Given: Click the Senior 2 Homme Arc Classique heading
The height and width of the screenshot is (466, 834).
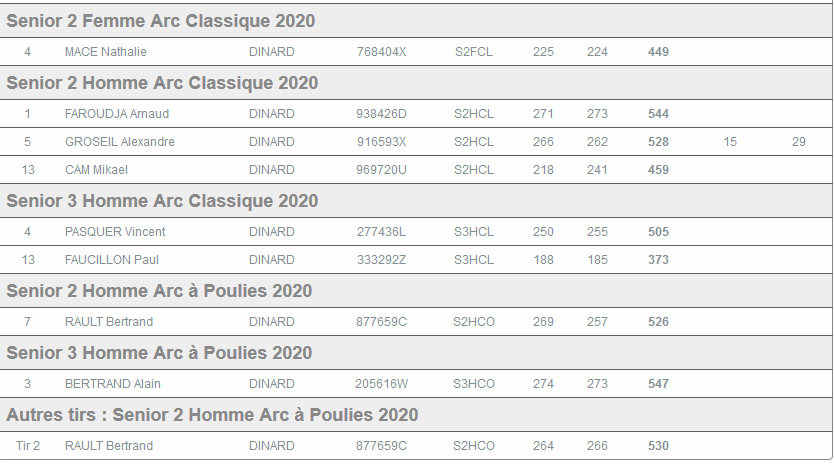Looking at the screenshot, I should 162,83.
